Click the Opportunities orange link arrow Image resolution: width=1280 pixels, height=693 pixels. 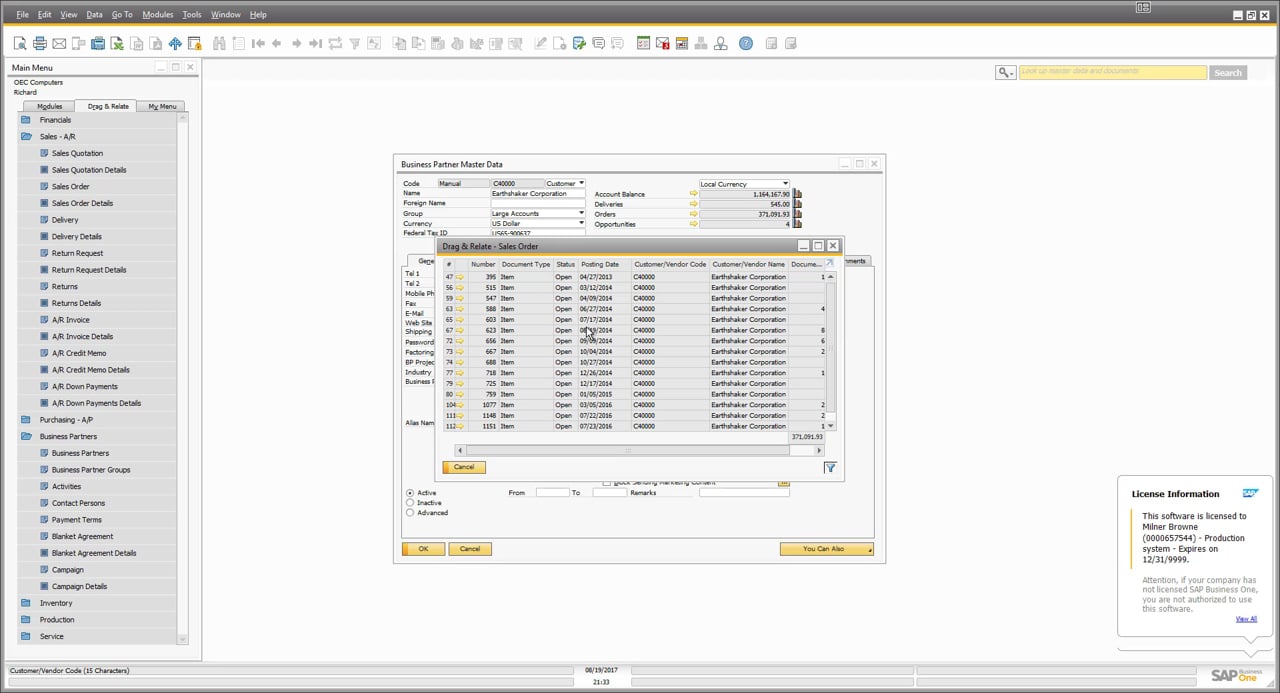point(694,224)
